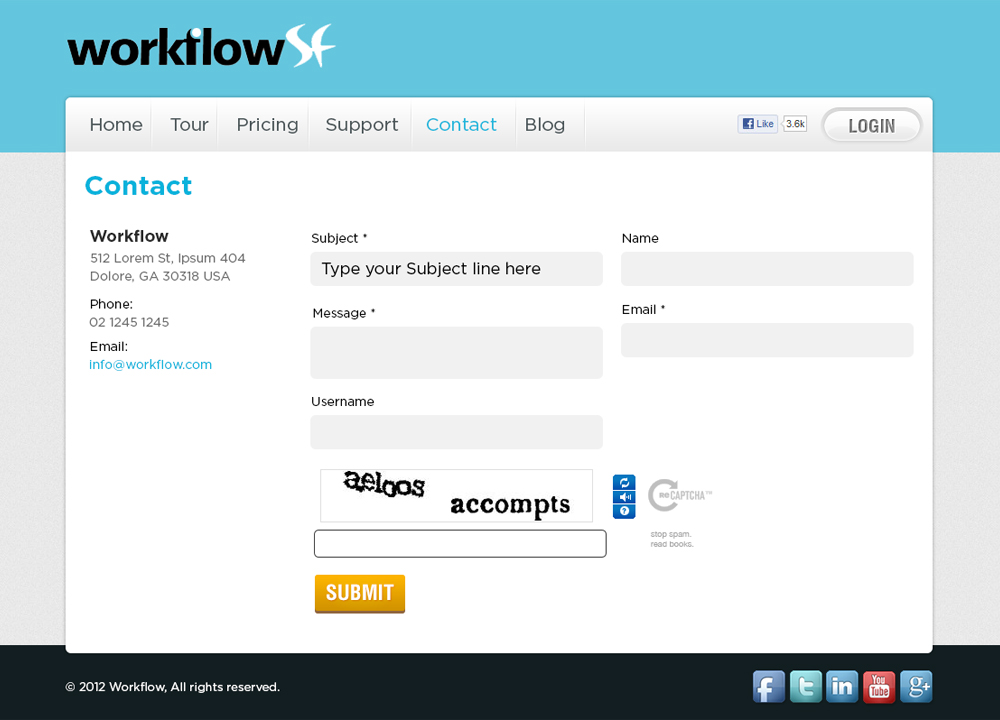Click the workflow logo in header
1000x720 pixels.
tap(201, 46)
